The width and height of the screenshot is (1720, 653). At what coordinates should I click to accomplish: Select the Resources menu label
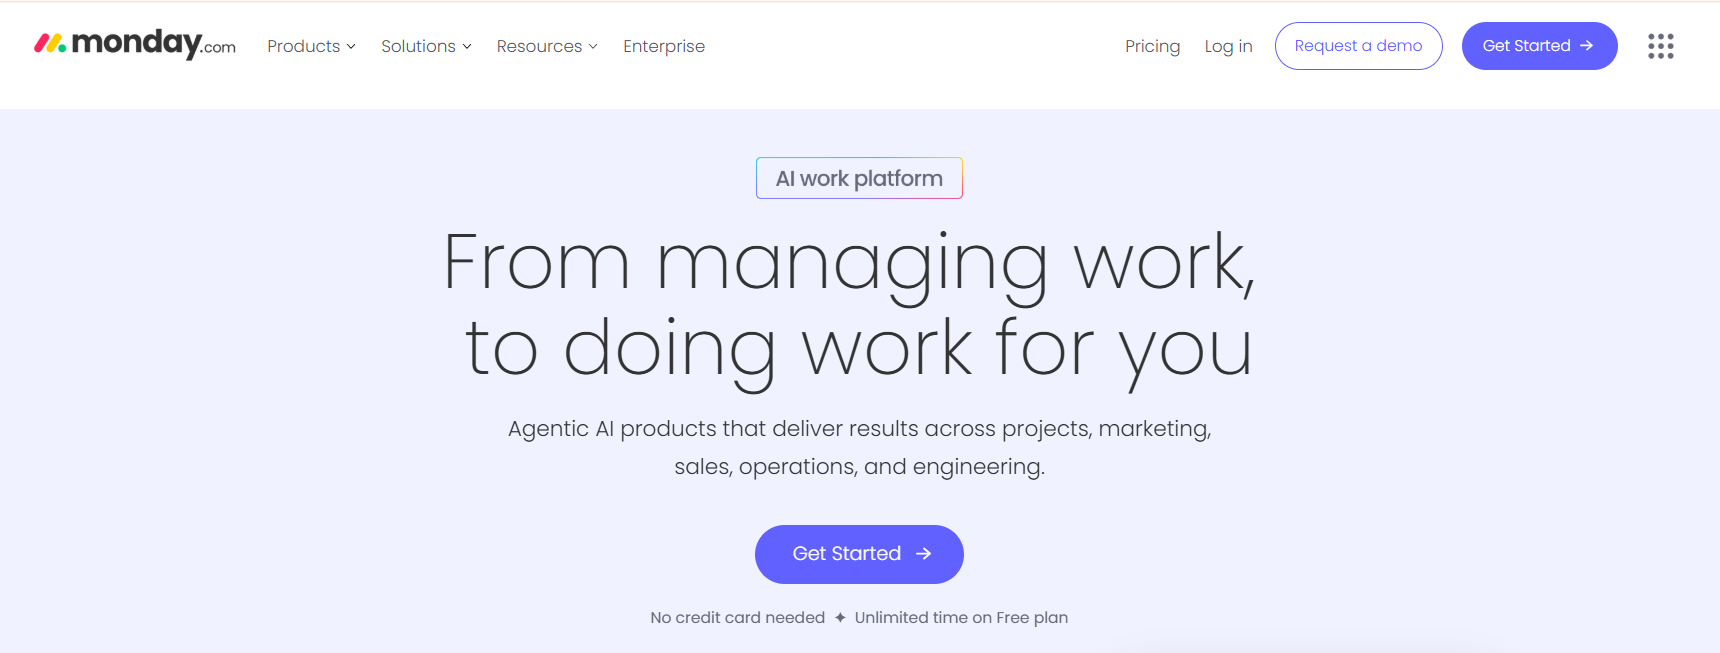click(539, 47)
